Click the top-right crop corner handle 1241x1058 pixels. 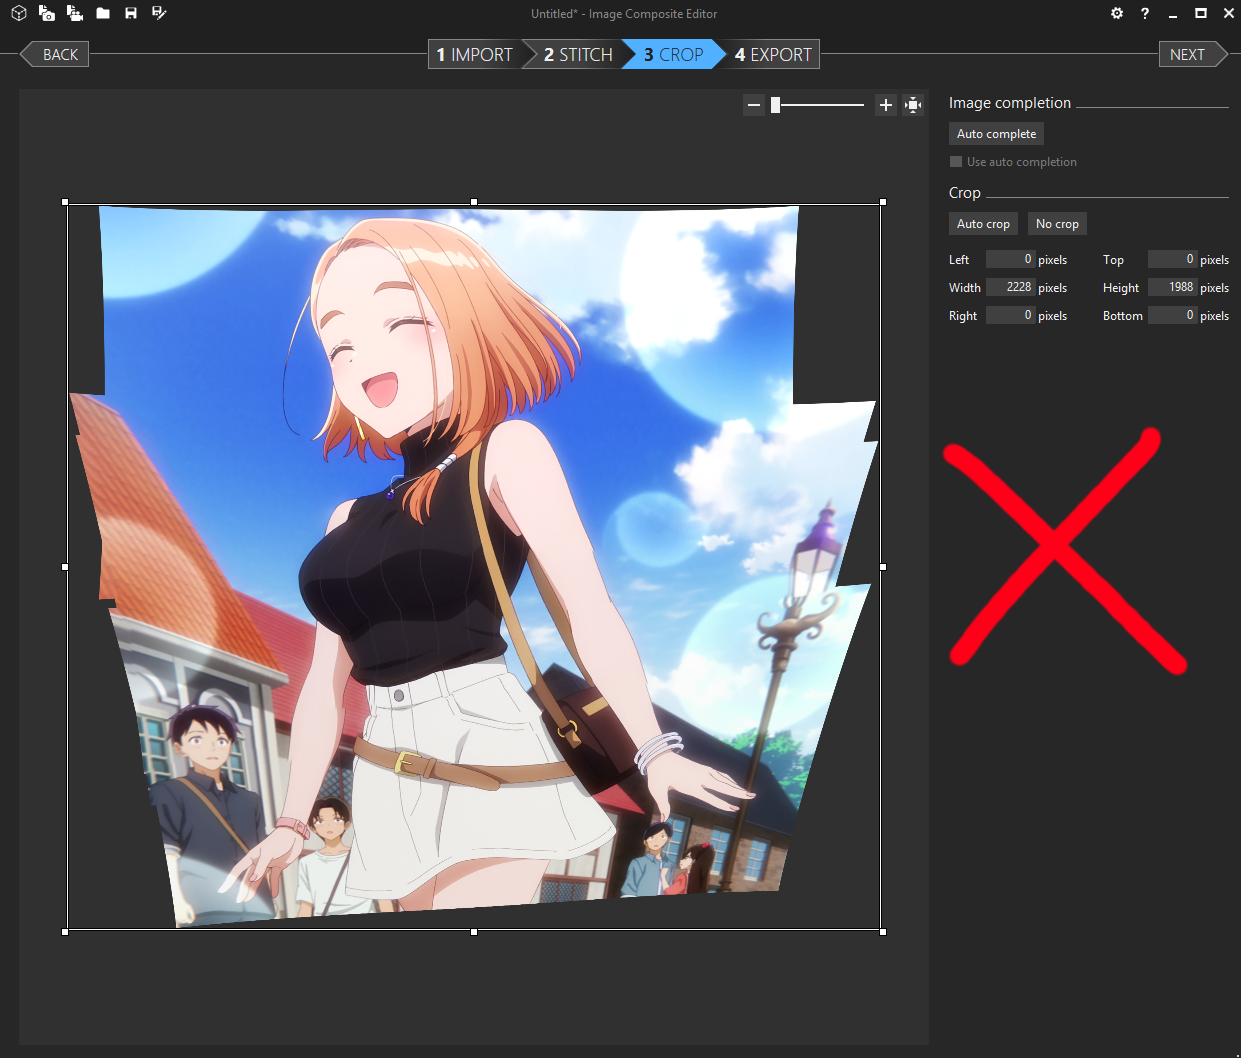[x=883, y=202]
